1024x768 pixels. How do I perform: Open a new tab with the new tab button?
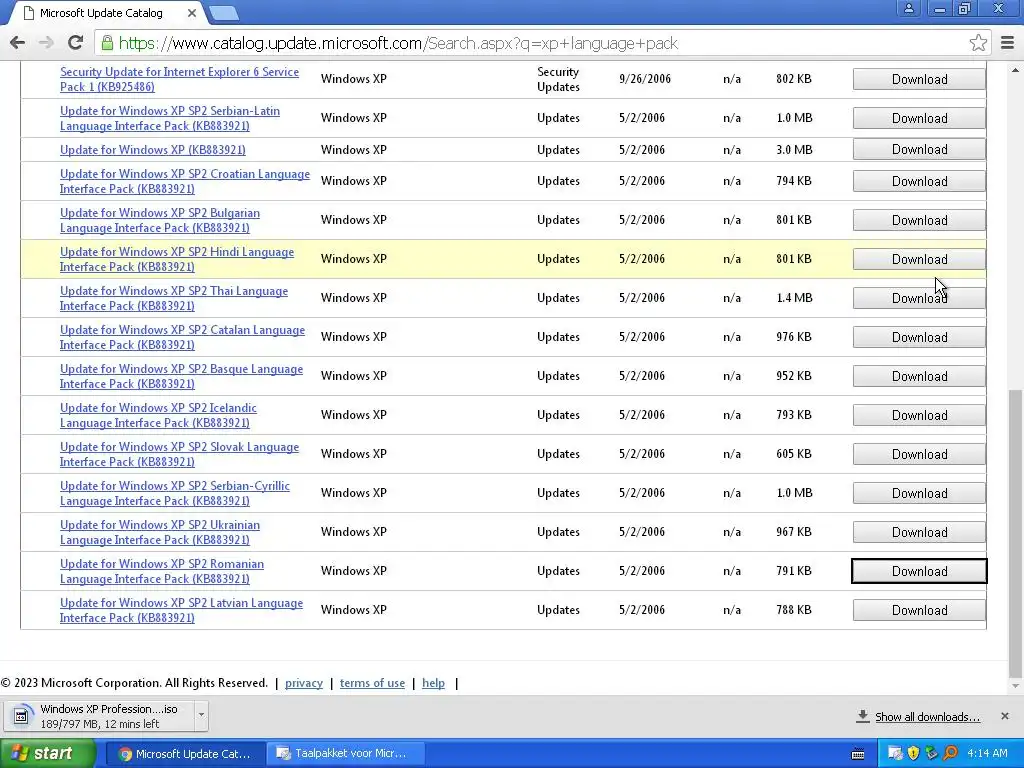click(x=224, y=12)
